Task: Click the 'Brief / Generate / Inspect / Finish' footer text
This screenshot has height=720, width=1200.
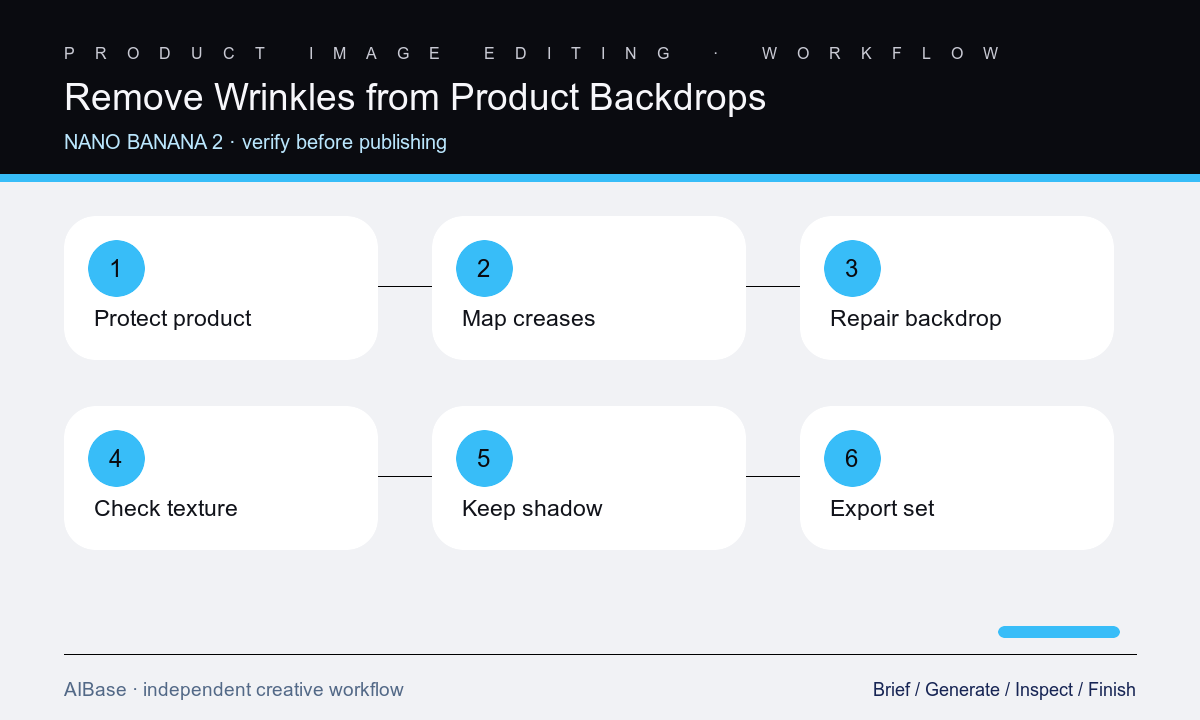Action: (x=1004, y=689)
